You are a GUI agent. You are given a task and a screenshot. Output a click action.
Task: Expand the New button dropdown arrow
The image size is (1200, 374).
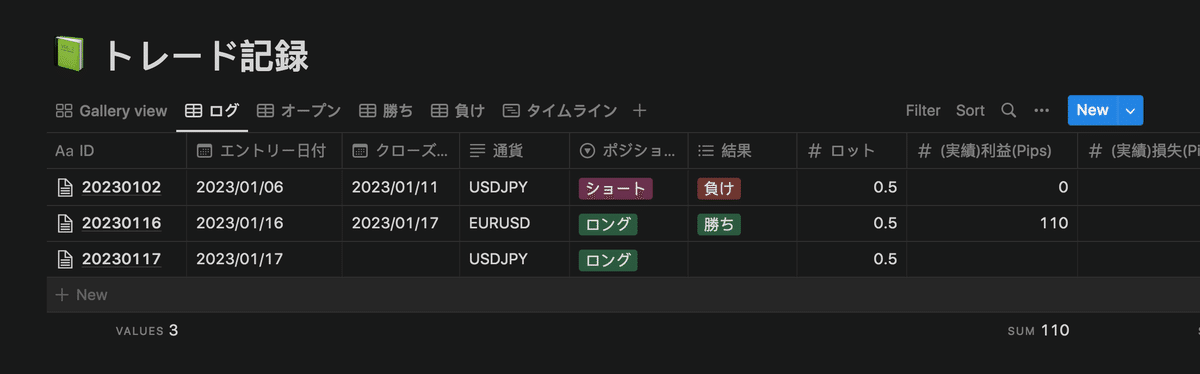point(1131,110)
